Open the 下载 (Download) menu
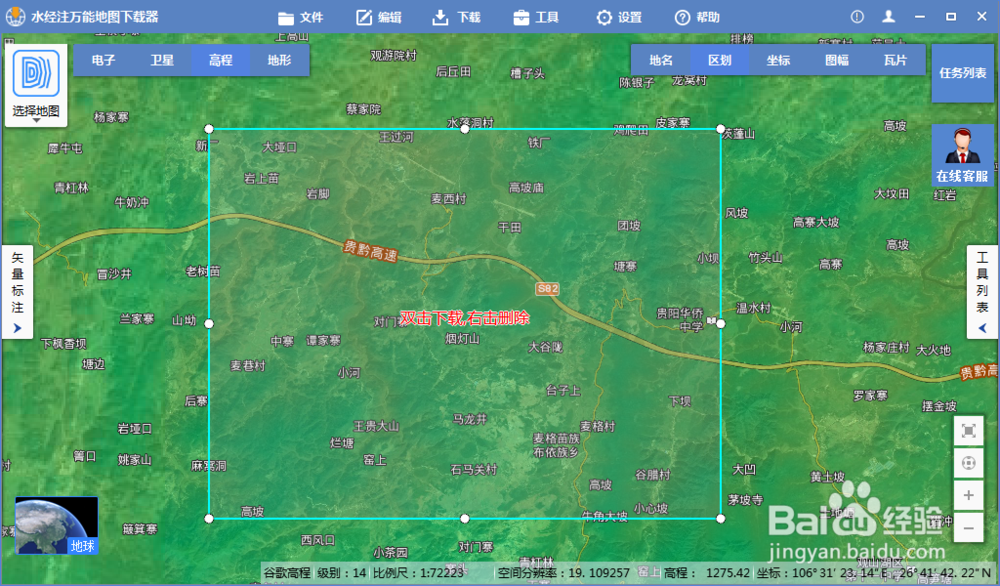The height and width of the screenshot is (586, 1000). [456, 17]
